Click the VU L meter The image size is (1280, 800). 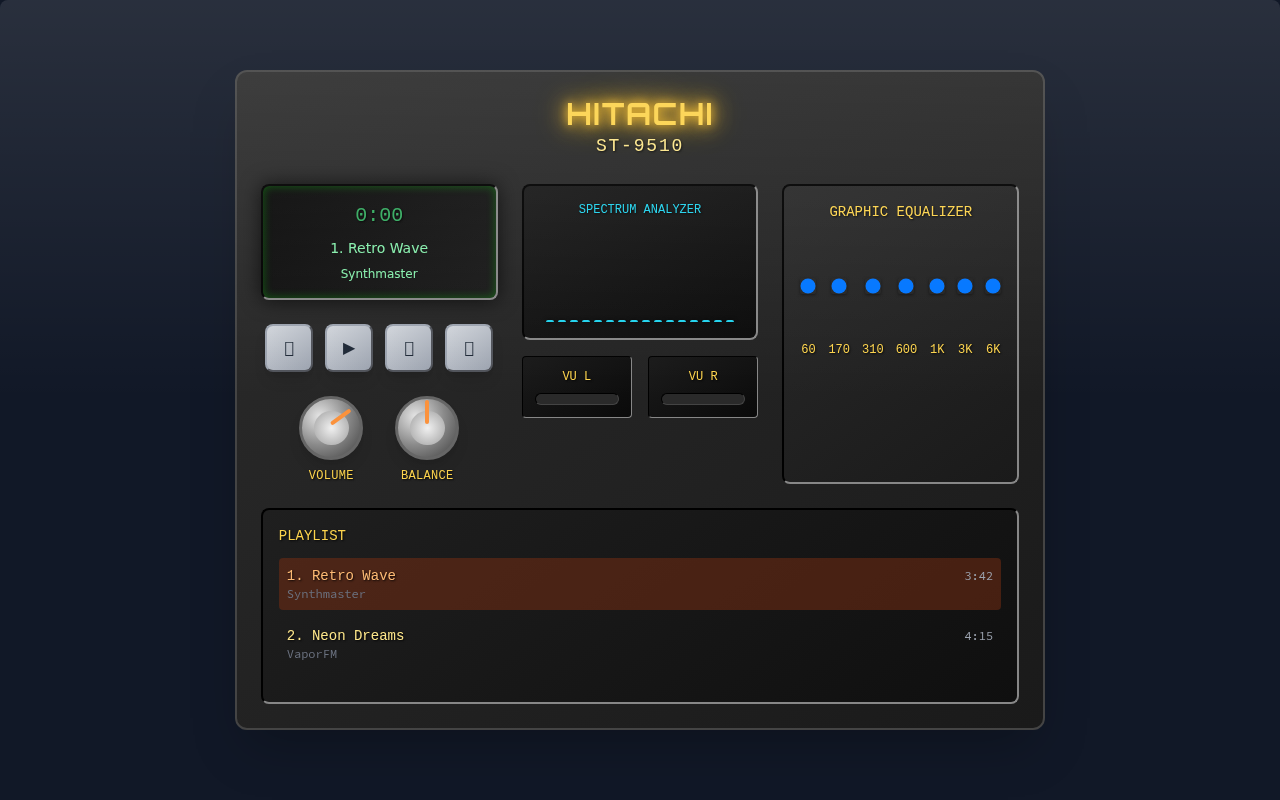click(x=576, y=387)
